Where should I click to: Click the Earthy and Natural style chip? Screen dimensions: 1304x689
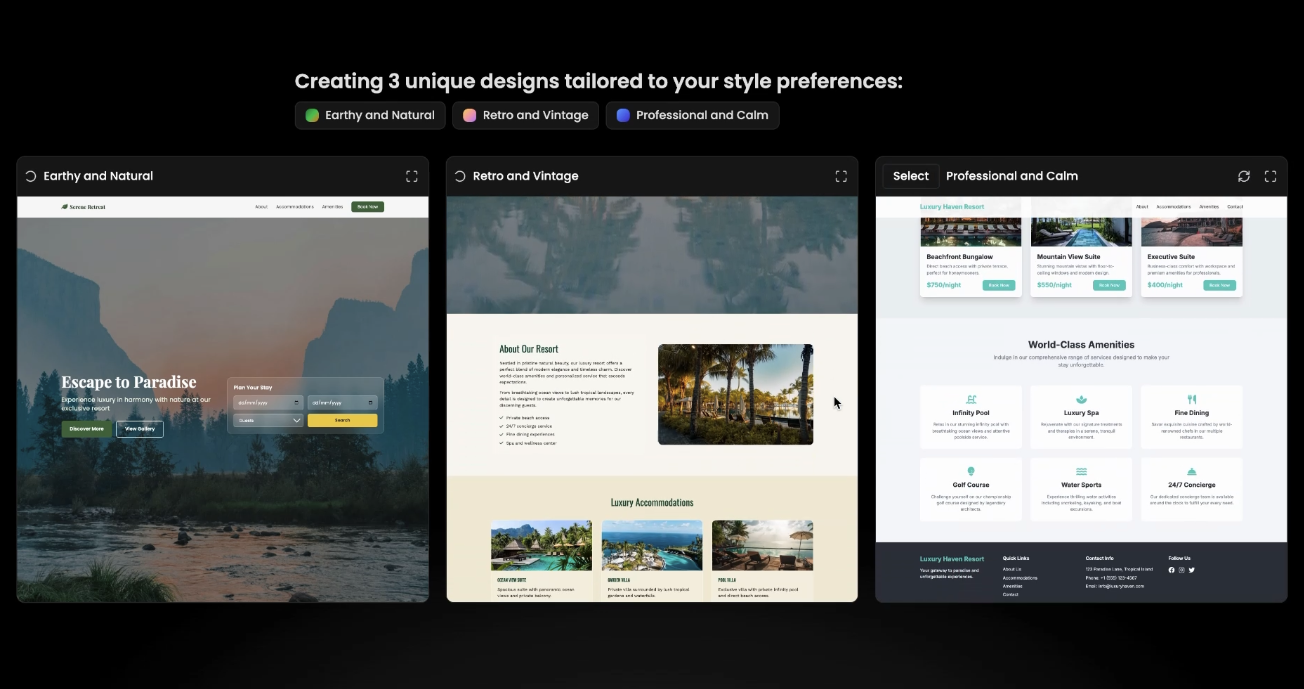(370, 115)
